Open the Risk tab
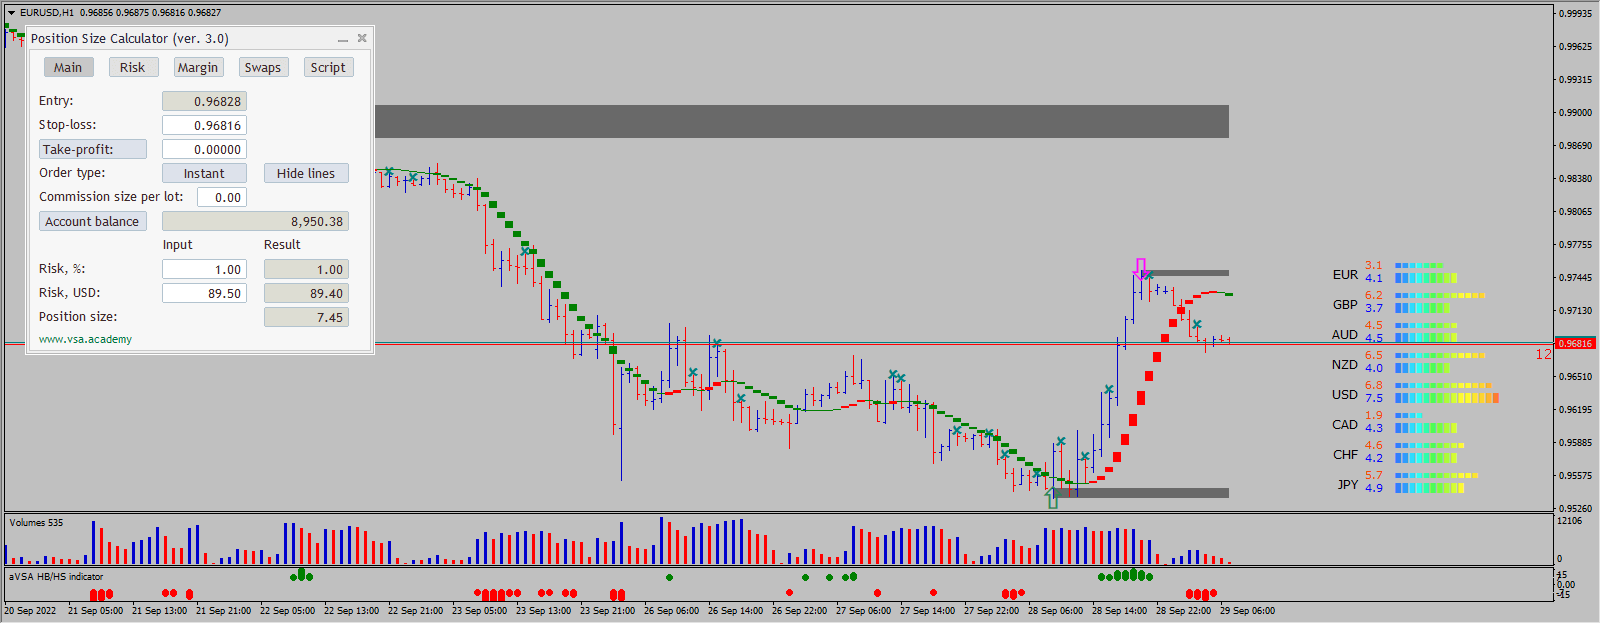This screenshot has width=1601, height=624. (x=132, y=67)
